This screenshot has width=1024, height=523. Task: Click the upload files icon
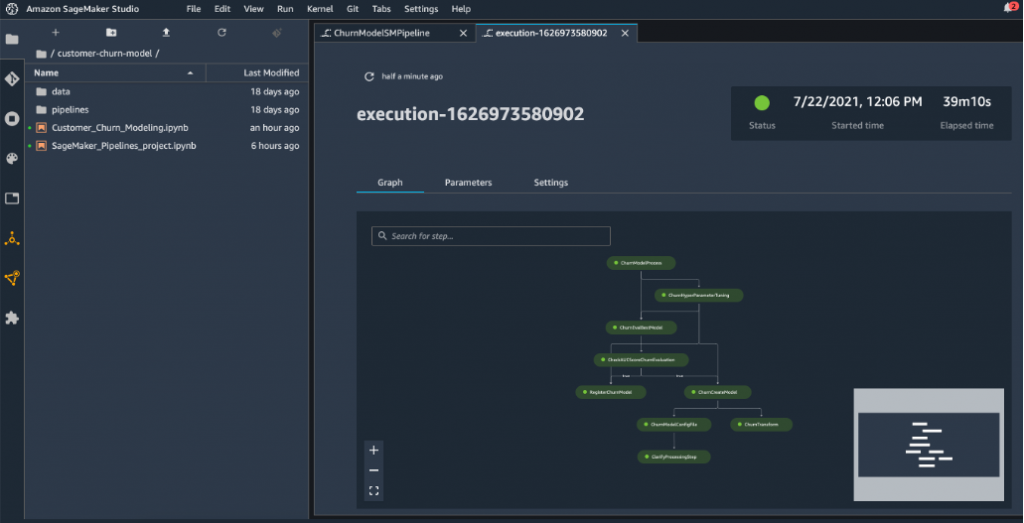(x=166, y=32)
